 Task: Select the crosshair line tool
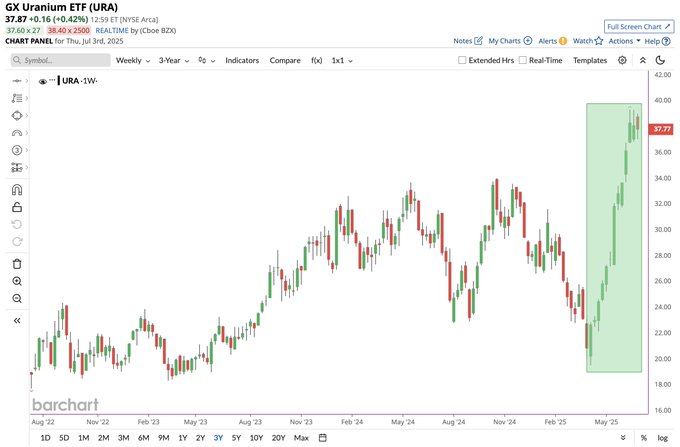[17, 81]
